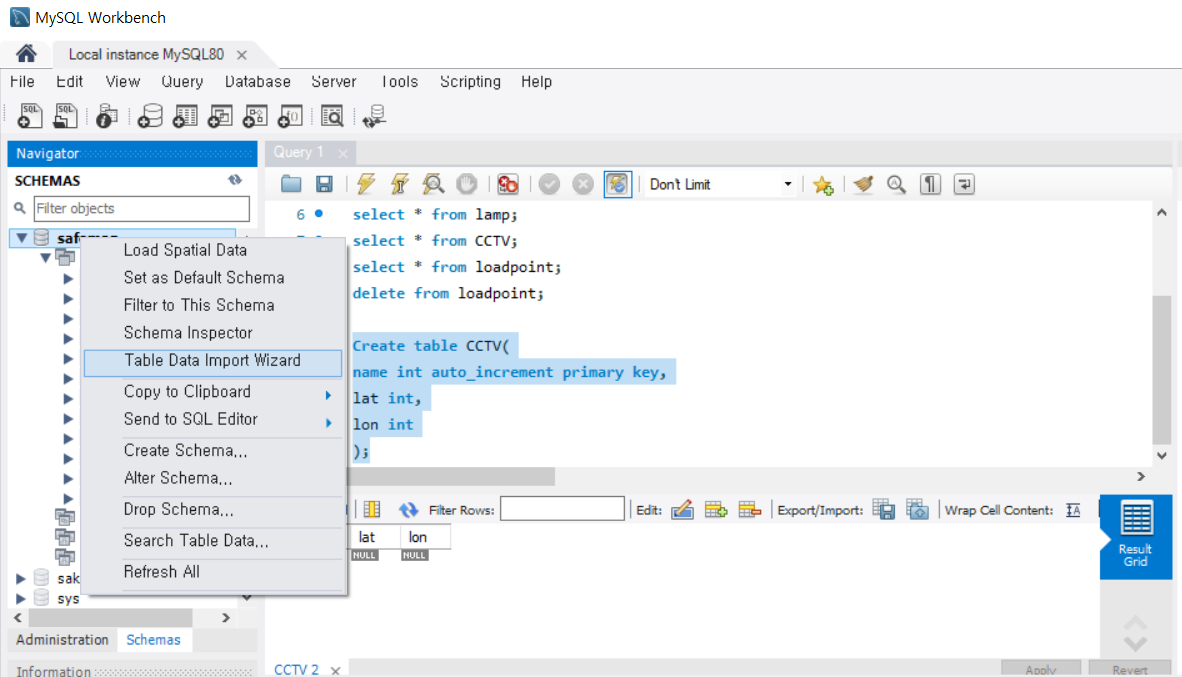
Task: Switch to the Administration tab
Action: click(63, 640)
